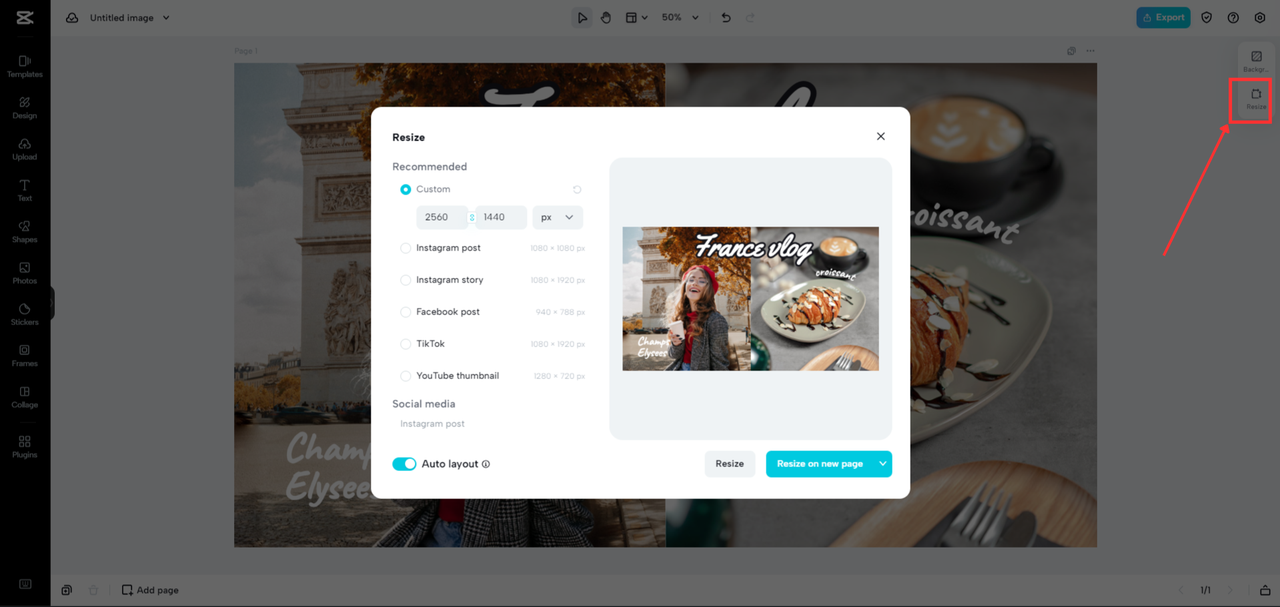Select the Instagram post radio option
This screenshot has height=607, width=1280.
click(x=405, y=248)
